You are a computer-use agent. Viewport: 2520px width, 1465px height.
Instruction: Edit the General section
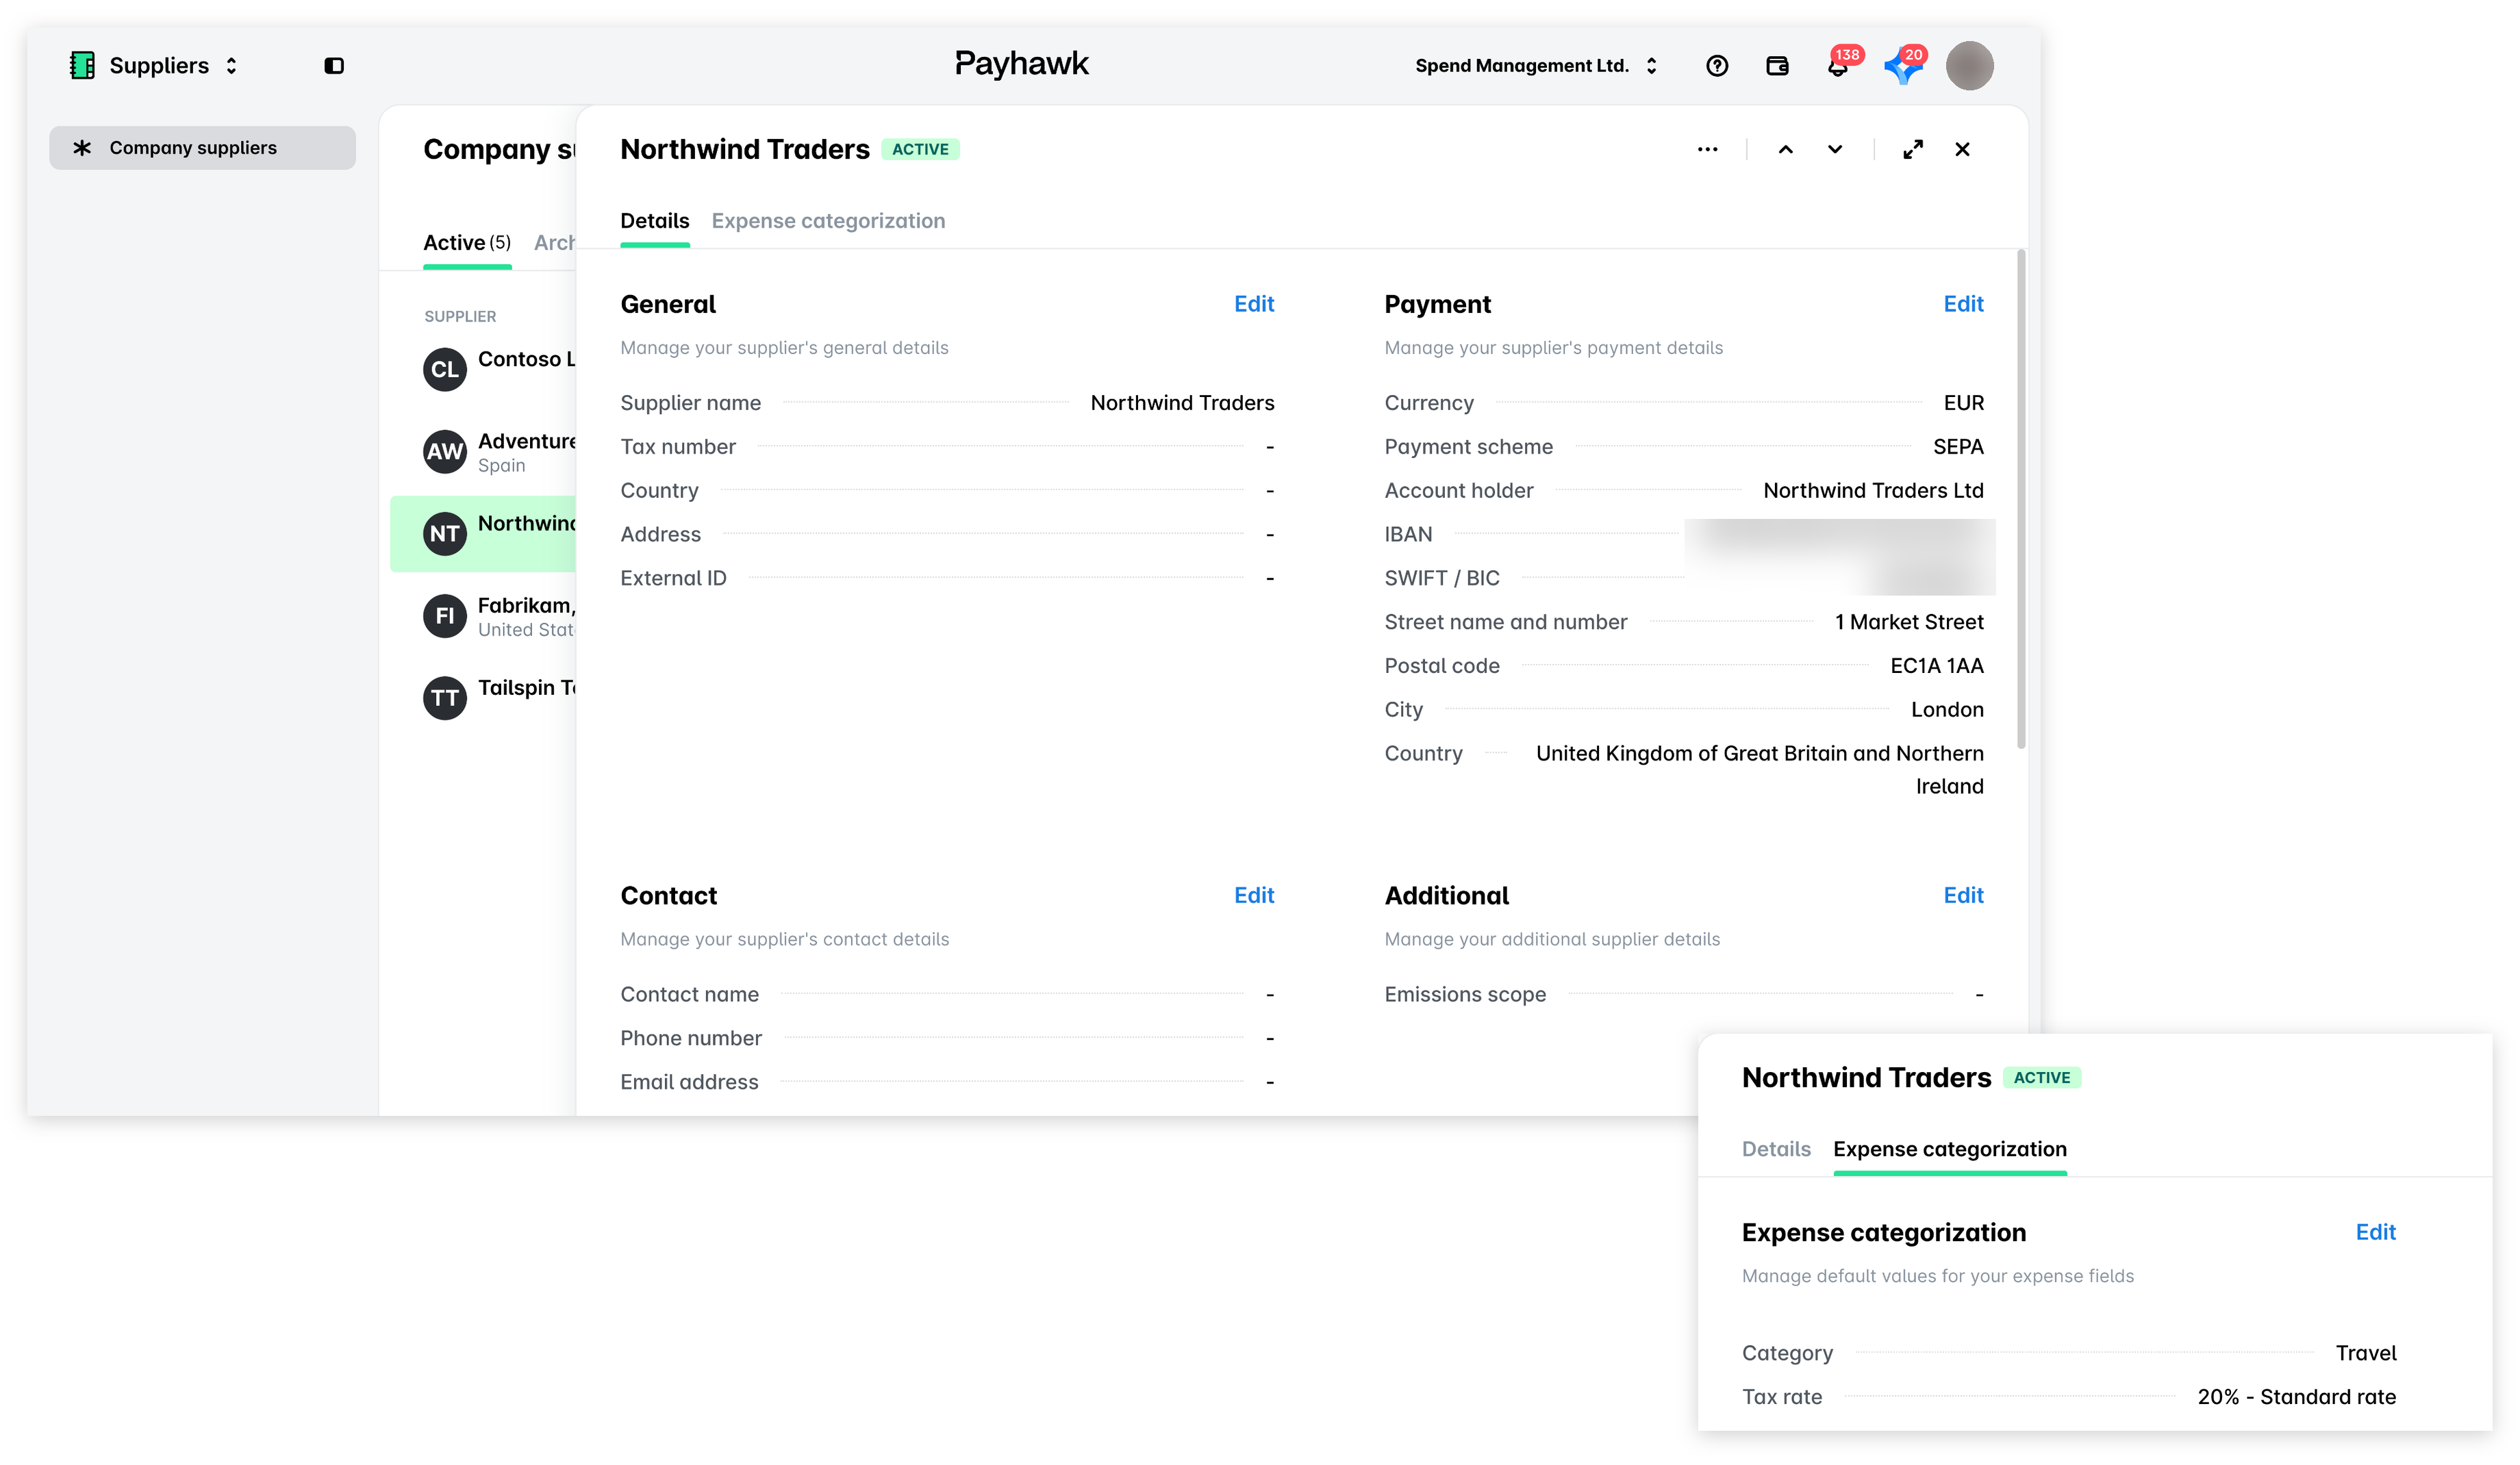click(1253, 304)
